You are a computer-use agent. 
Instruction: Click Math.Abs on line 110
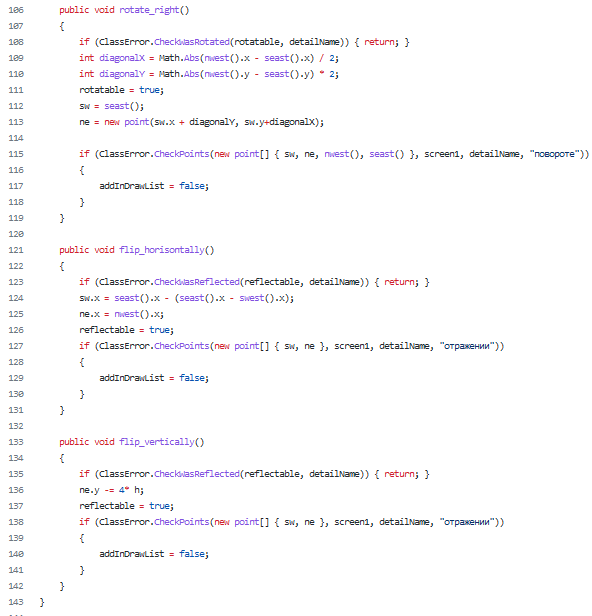pyautogui.click(x=179, y=74)
